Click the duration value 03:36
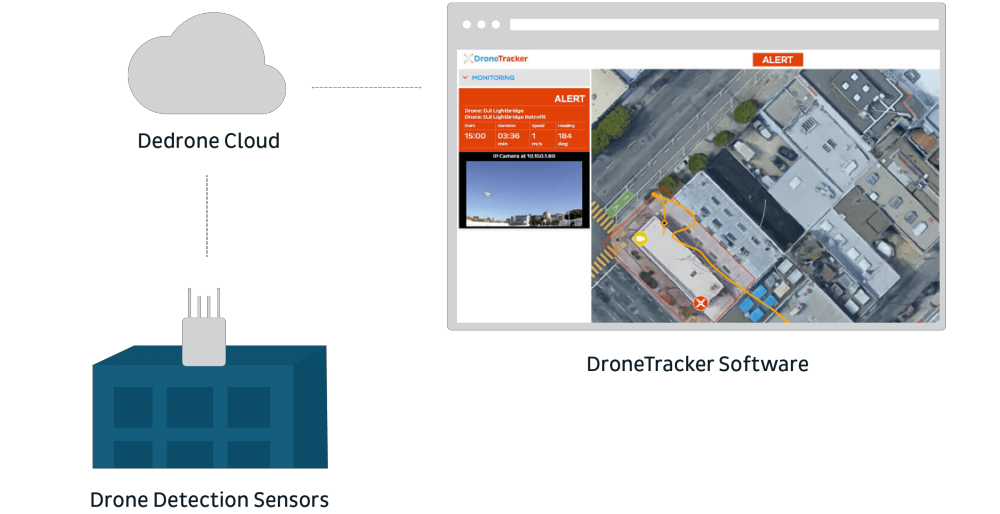 (x=508, y=136)
